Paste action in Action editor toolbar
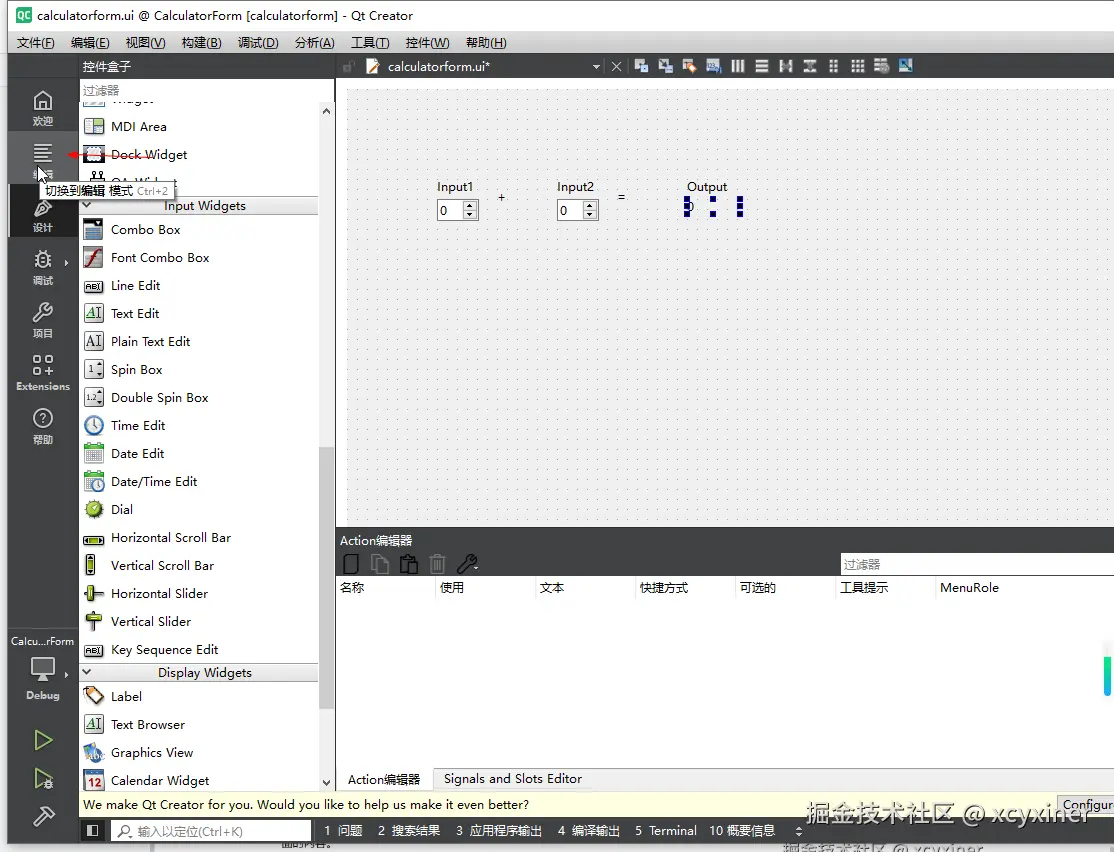This screenshot has width=1115, height=852. click(x=409, y=564)
